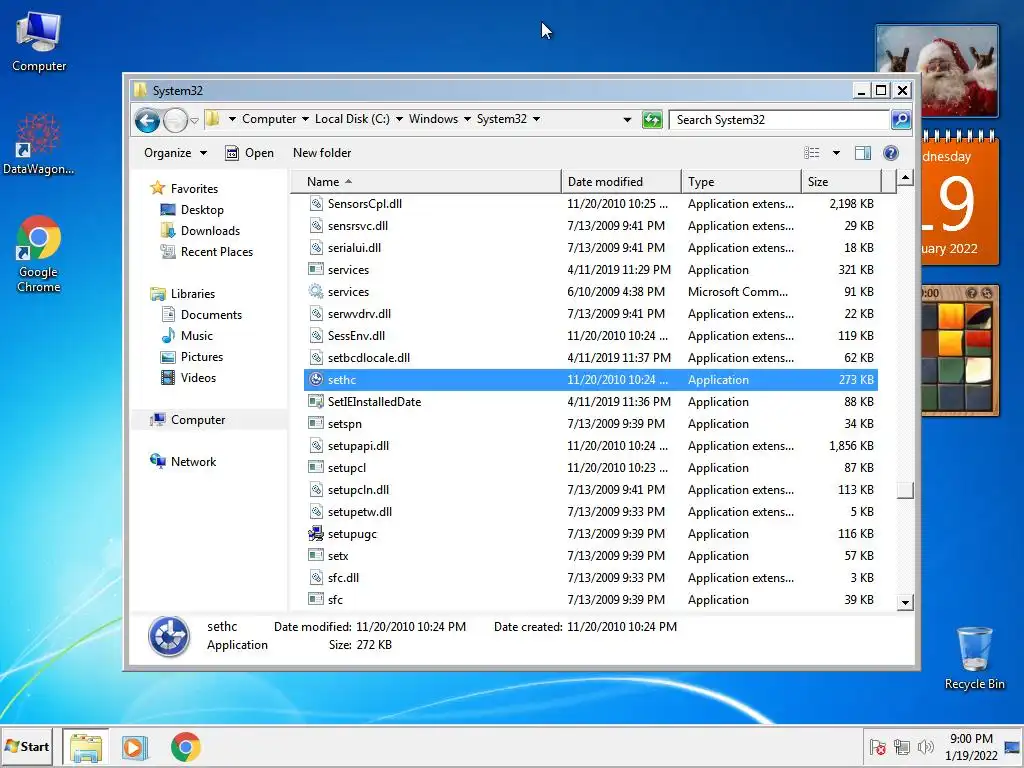This screenshot has width=1024, height=768.
Task: Expand the System32 breadcrumb dropdown arrow
Action: coord(536,120)
